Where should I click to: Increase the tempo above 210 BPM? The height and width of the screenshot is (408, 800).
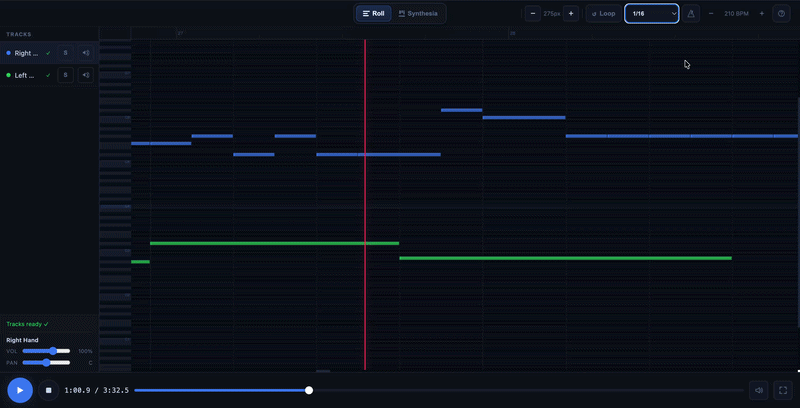click(762, 14)
